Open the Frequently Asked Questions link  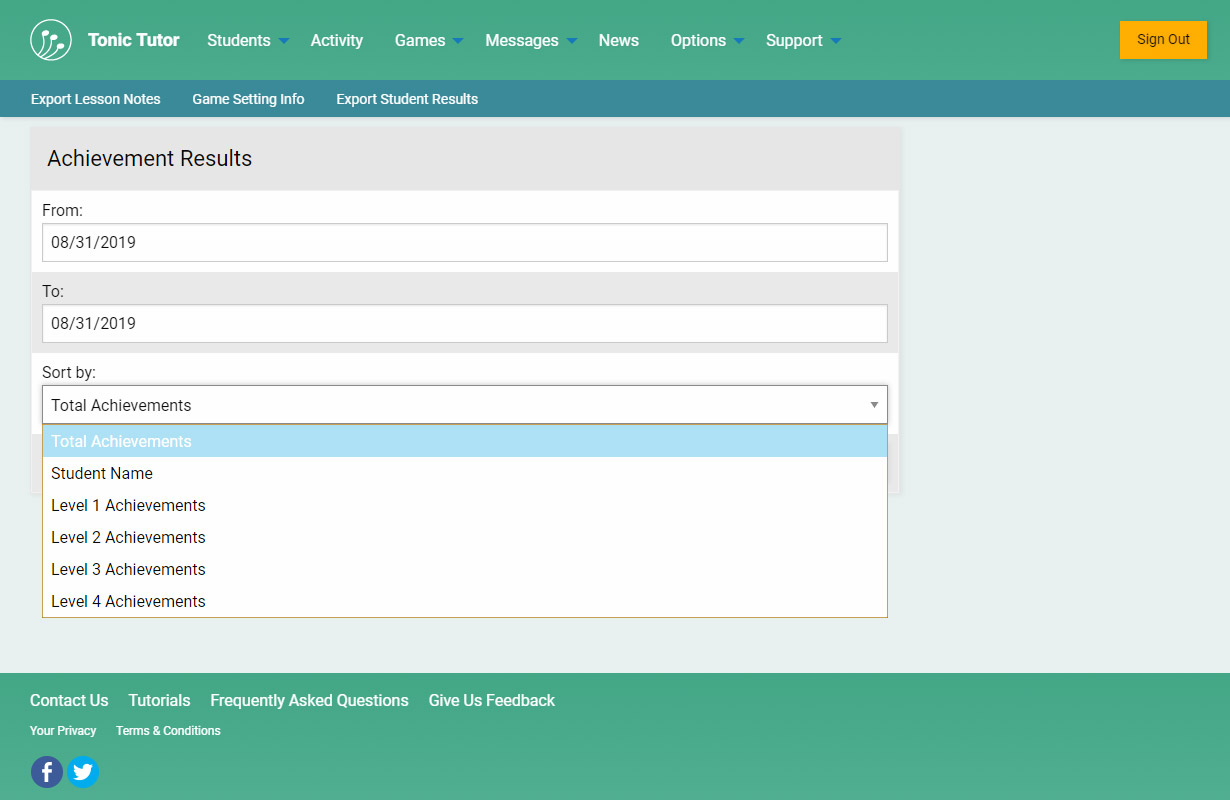point(309,701)
